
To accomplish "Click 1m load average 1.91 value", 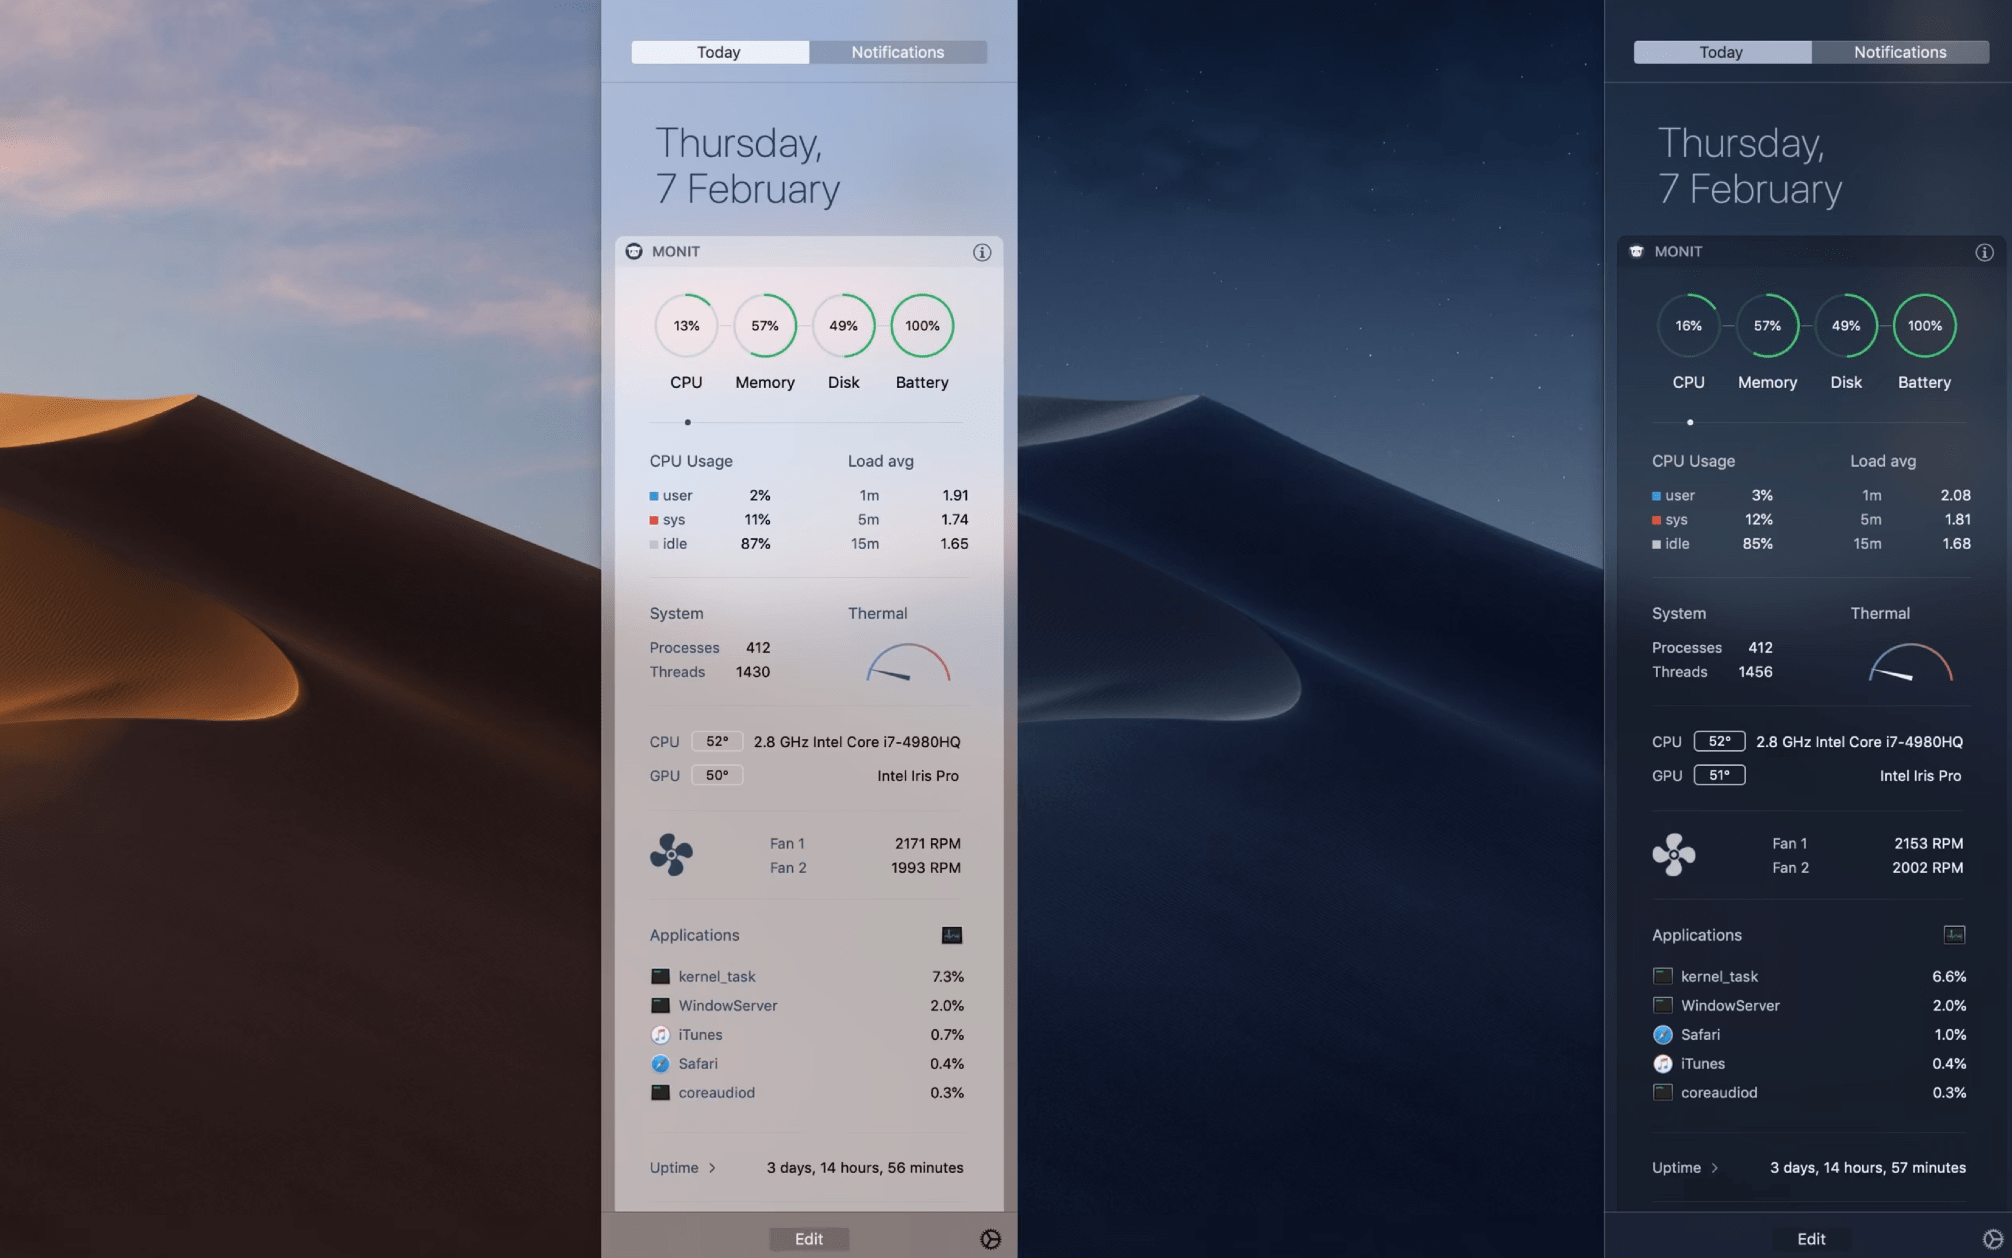I will (955, 495).
